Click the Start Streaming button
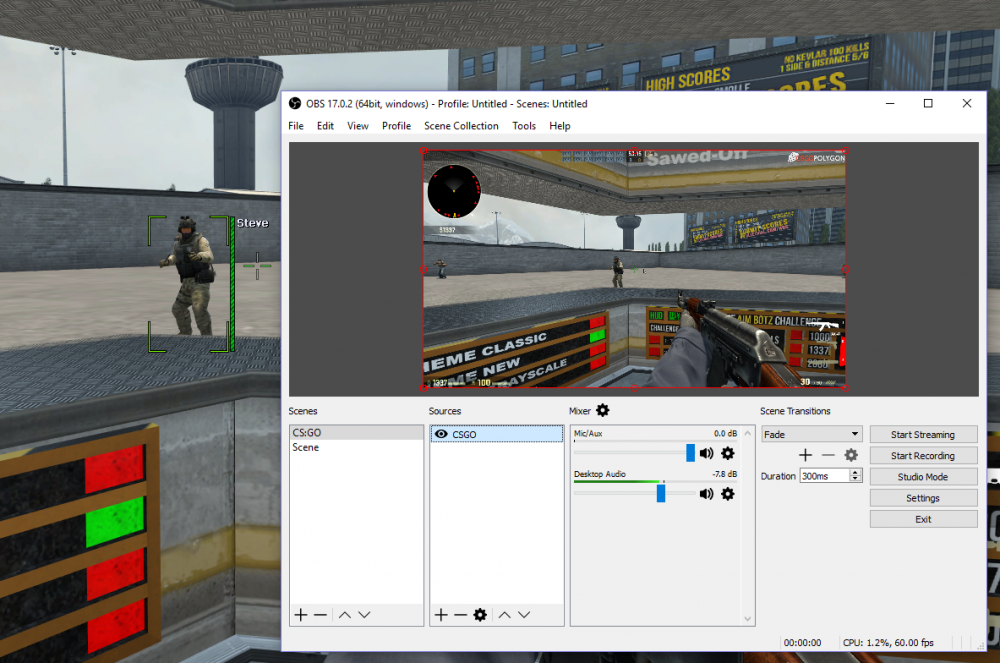 click(922, 435)
